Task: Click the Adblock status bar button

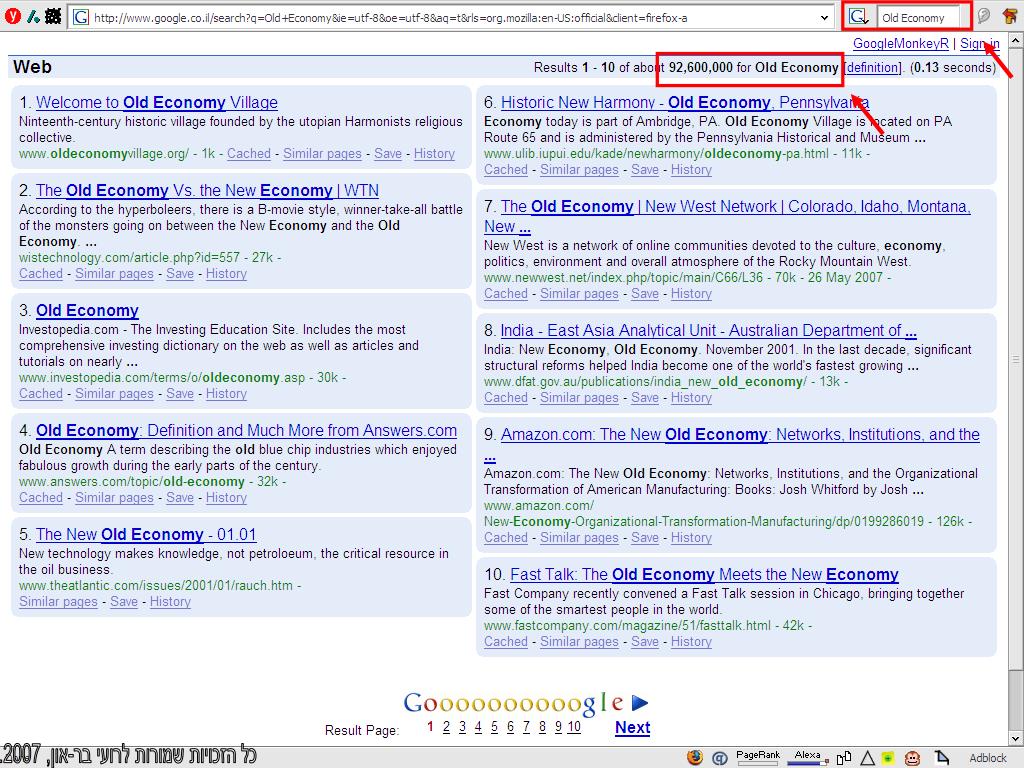Action: click(x=987, y=758)
